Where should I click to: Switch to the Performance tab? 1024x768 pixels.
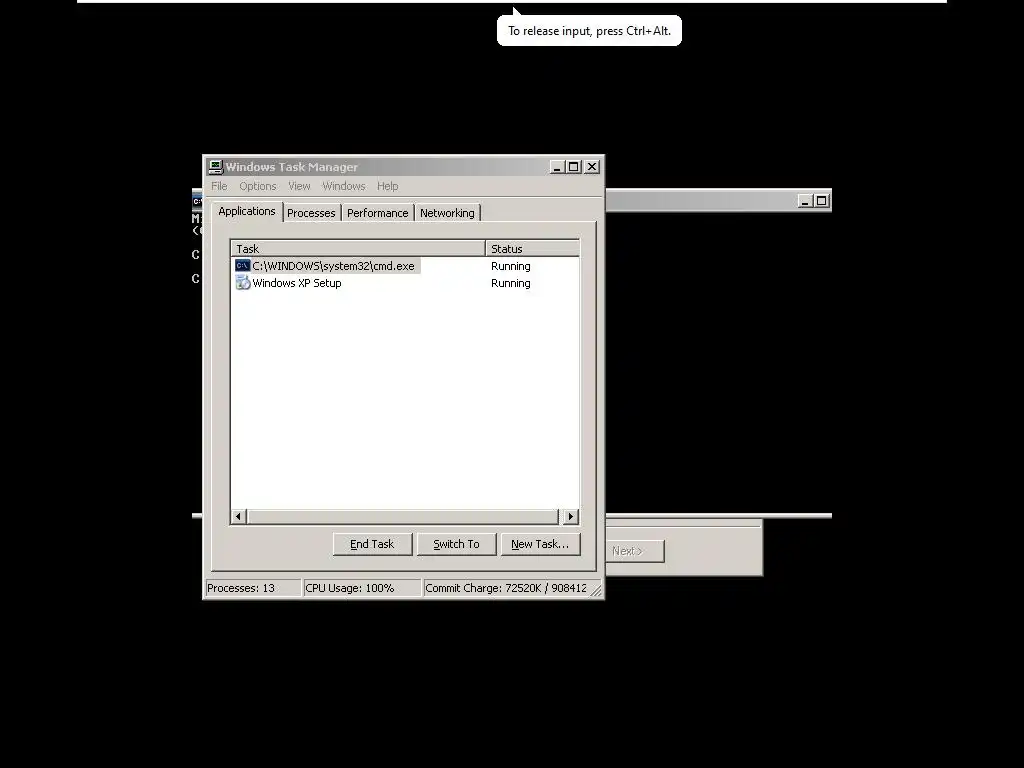(x=377, y=213)
